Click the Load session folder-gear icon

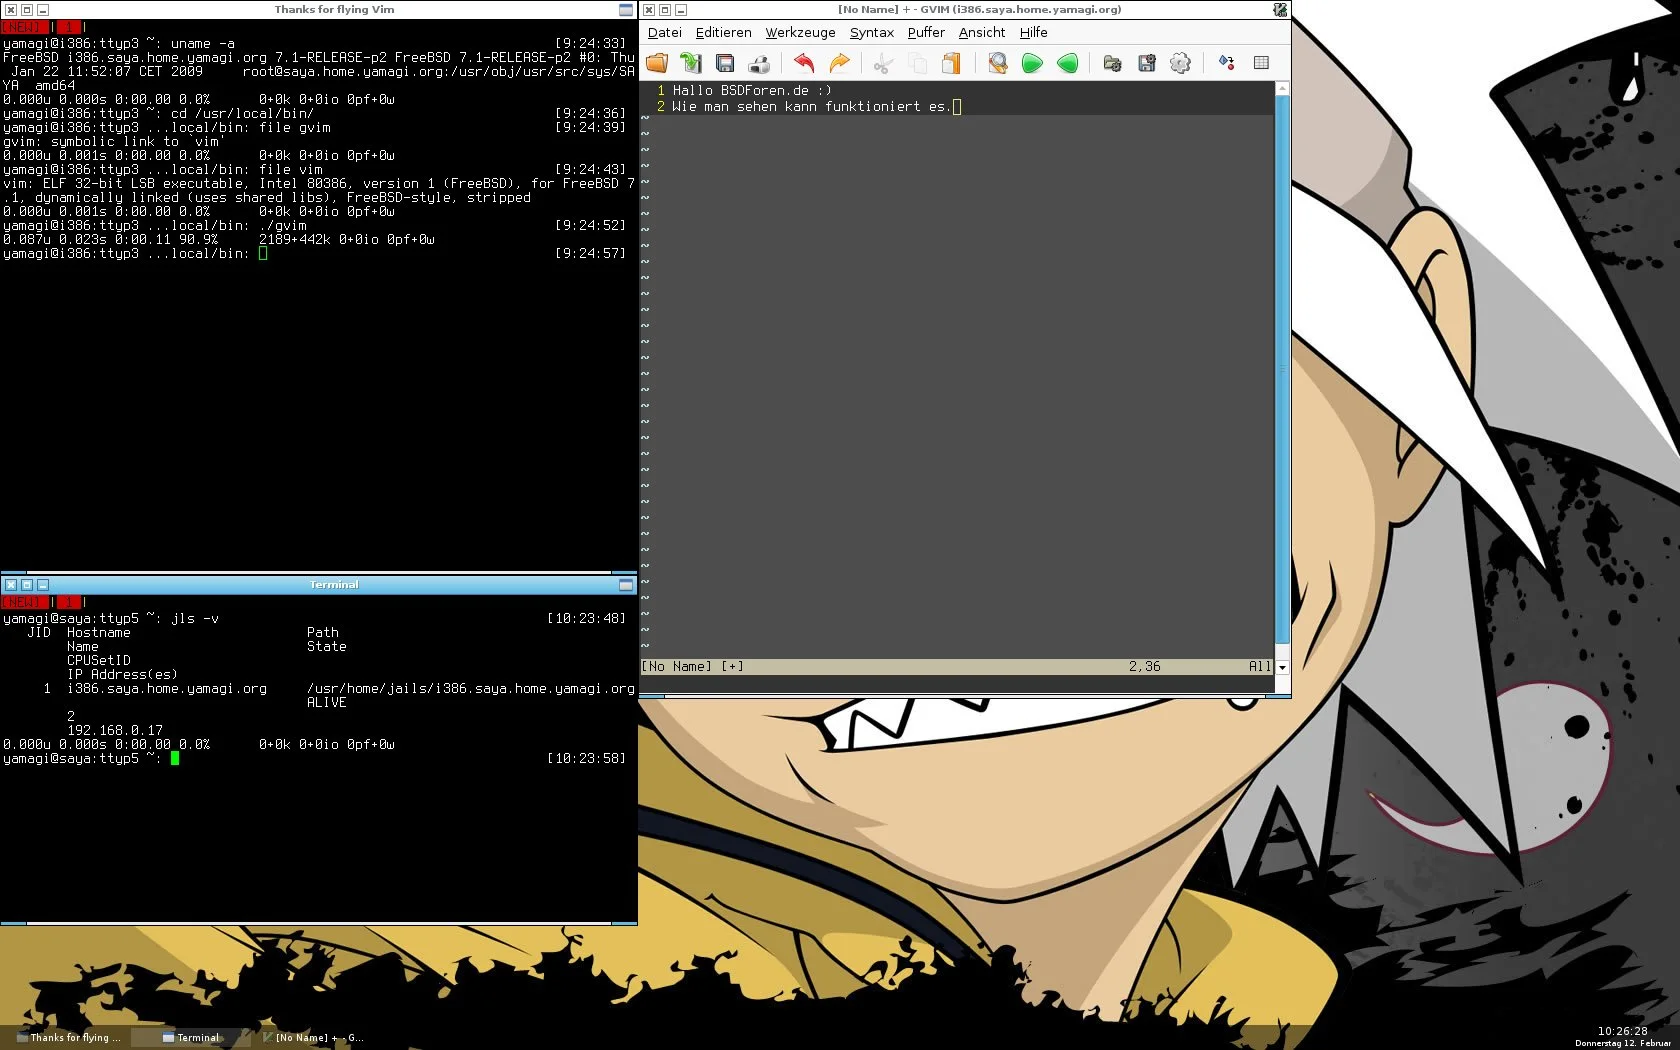1112,63
